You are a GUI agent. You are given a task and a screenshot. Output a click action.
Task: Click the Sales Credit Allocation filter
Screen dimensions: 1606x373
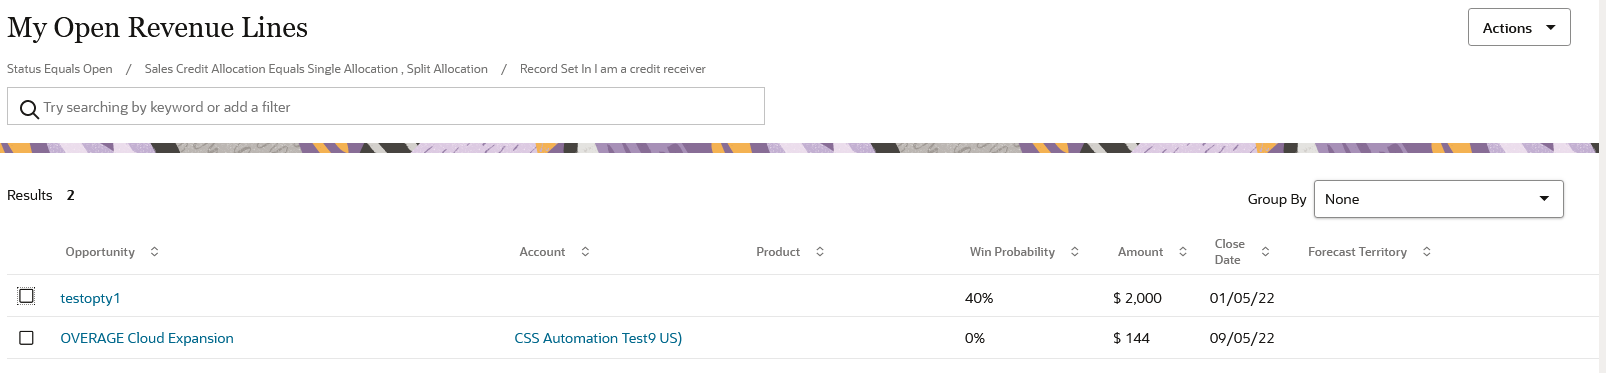pyautogui.click(x=316, y=69)
